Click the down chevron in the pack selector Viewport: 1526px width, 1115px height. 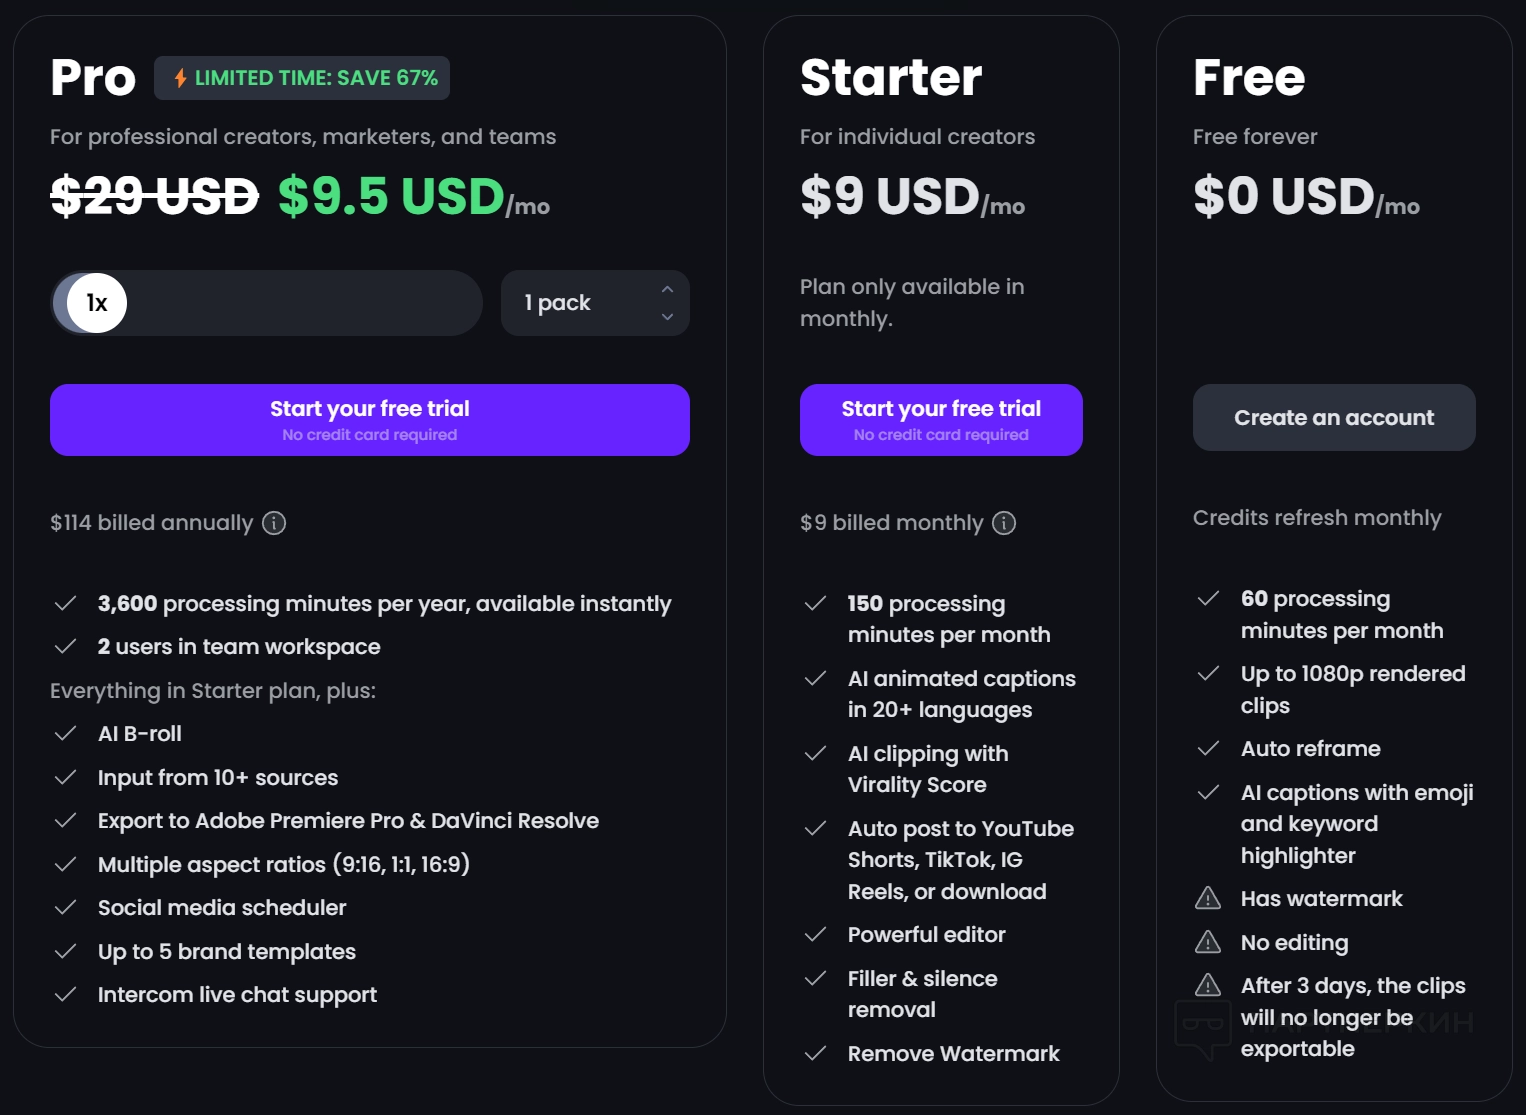[667, 317]
